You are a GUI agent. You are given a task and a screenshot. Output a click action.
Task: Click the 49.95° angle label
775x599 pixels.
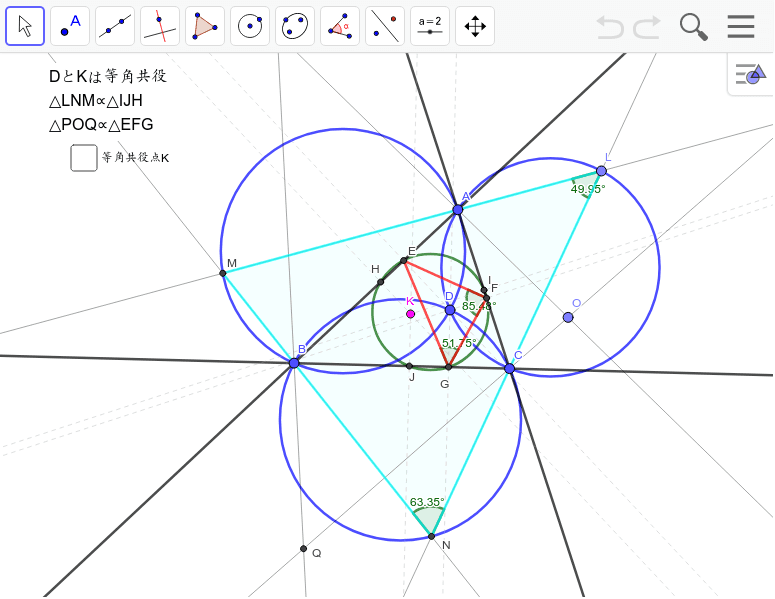click(x=588, y=189)
